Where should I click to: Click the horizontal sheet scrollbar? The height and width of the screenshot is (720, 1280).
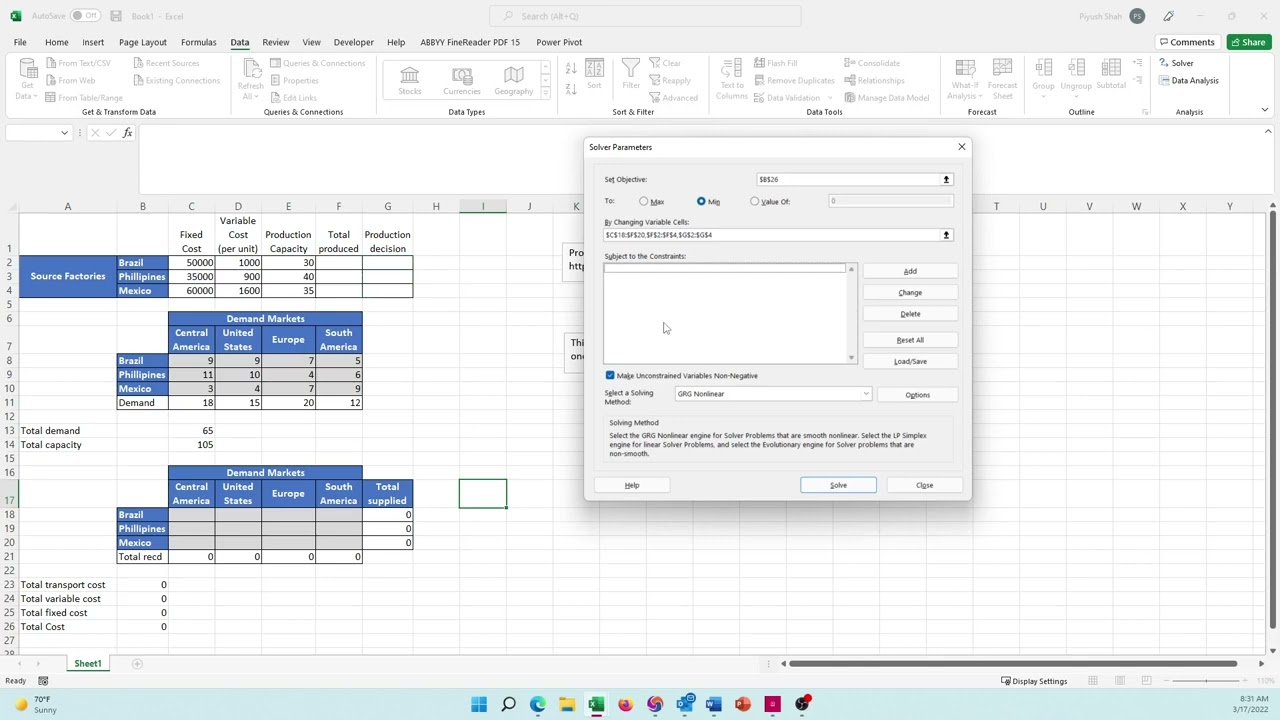(1014, 664)
